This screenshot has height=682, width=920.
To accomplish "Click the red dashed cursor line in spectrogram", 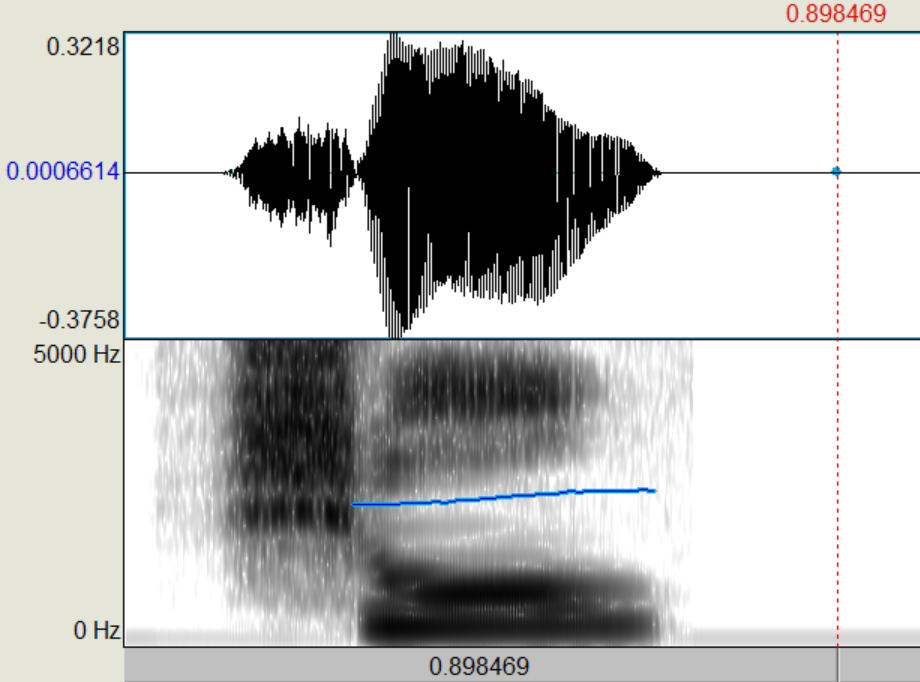I will 837,490.
